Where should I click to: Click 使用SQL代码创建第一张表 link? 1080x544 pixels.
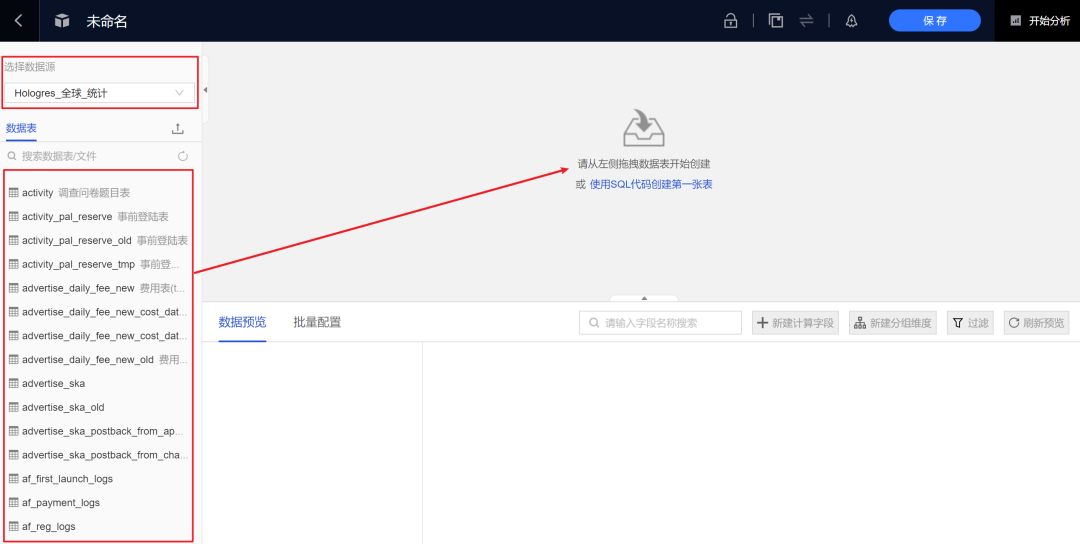coord(651,185)
